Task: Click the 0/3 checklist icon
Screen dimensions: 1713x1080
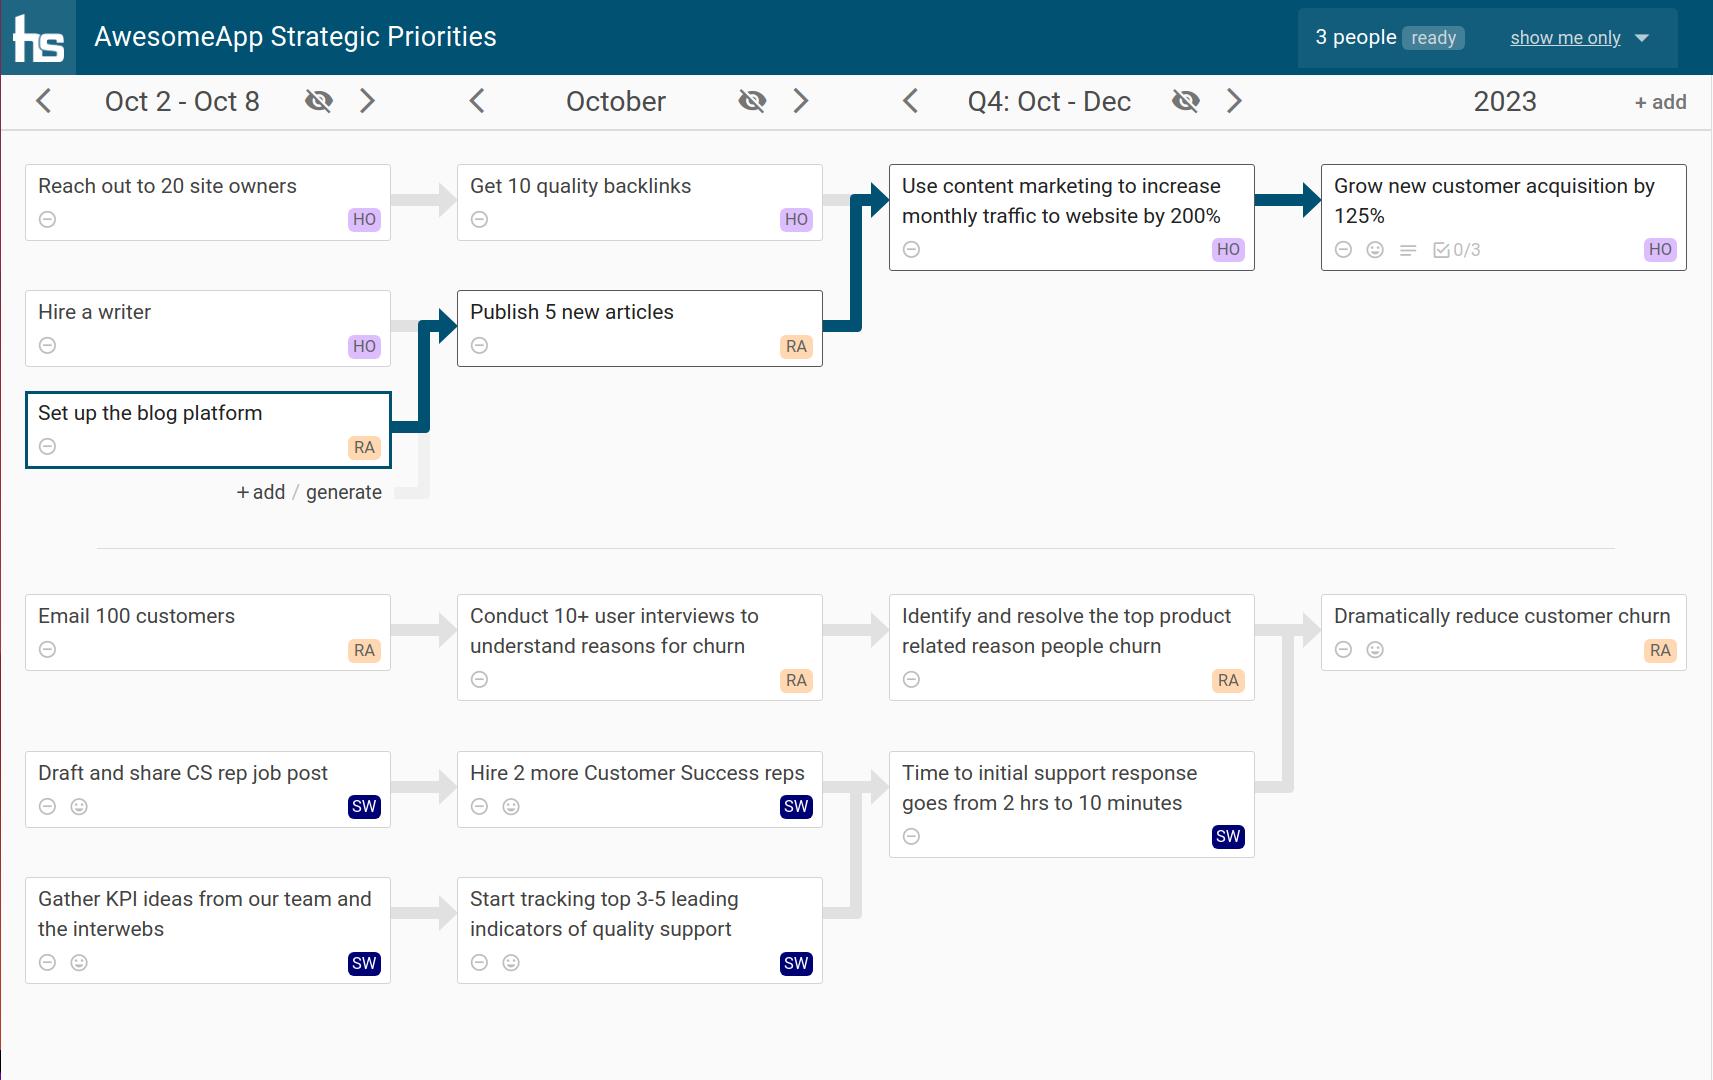Action: tap(1456, 250)
